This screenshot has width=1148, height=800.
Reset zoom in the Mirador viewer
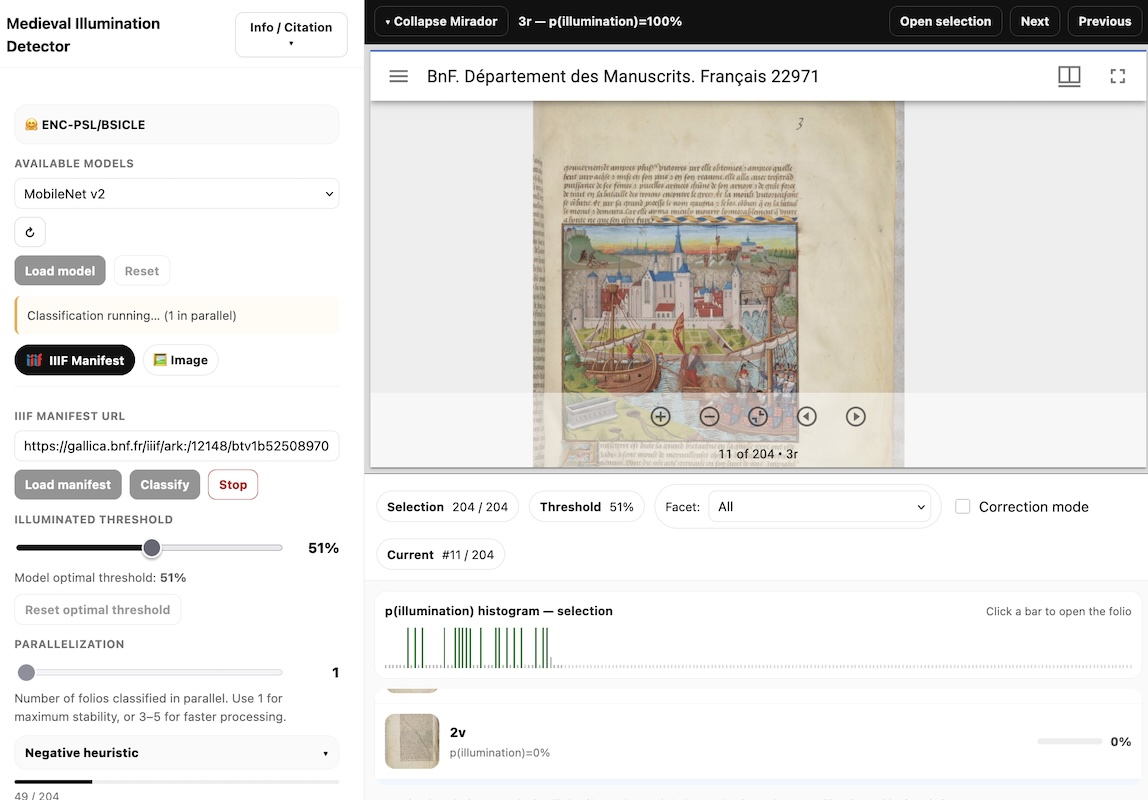(x=758, y=416)
